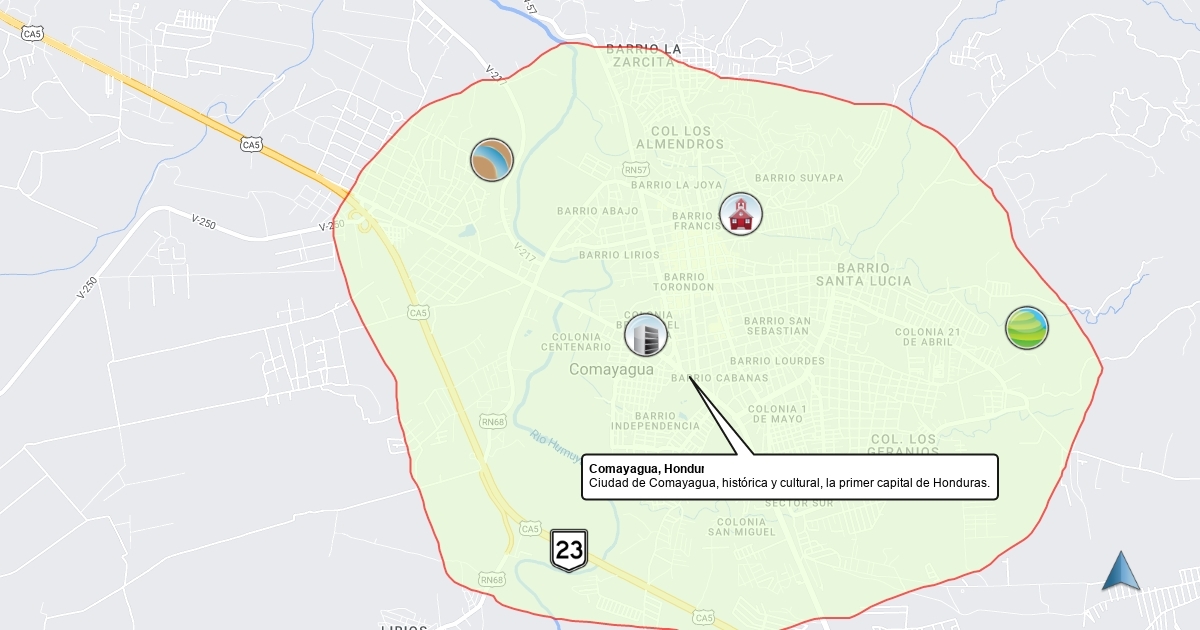Click the blue and brown circular map marker
The image size is (1200, 630).
(492, 160)
